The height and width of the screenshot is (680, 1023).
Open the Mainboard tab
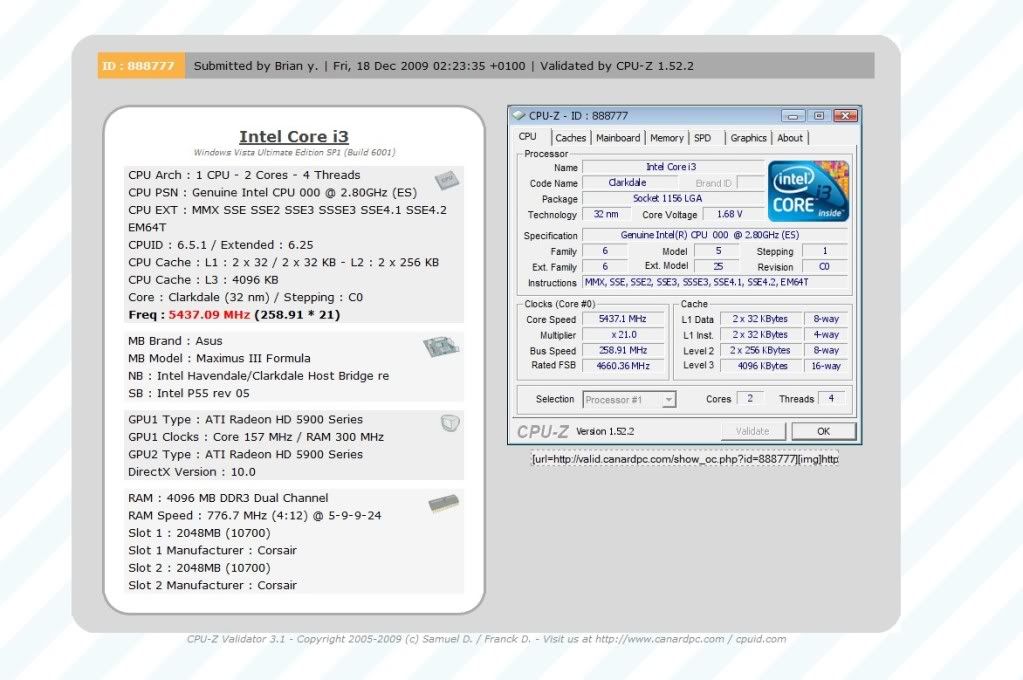coord(617,138)
